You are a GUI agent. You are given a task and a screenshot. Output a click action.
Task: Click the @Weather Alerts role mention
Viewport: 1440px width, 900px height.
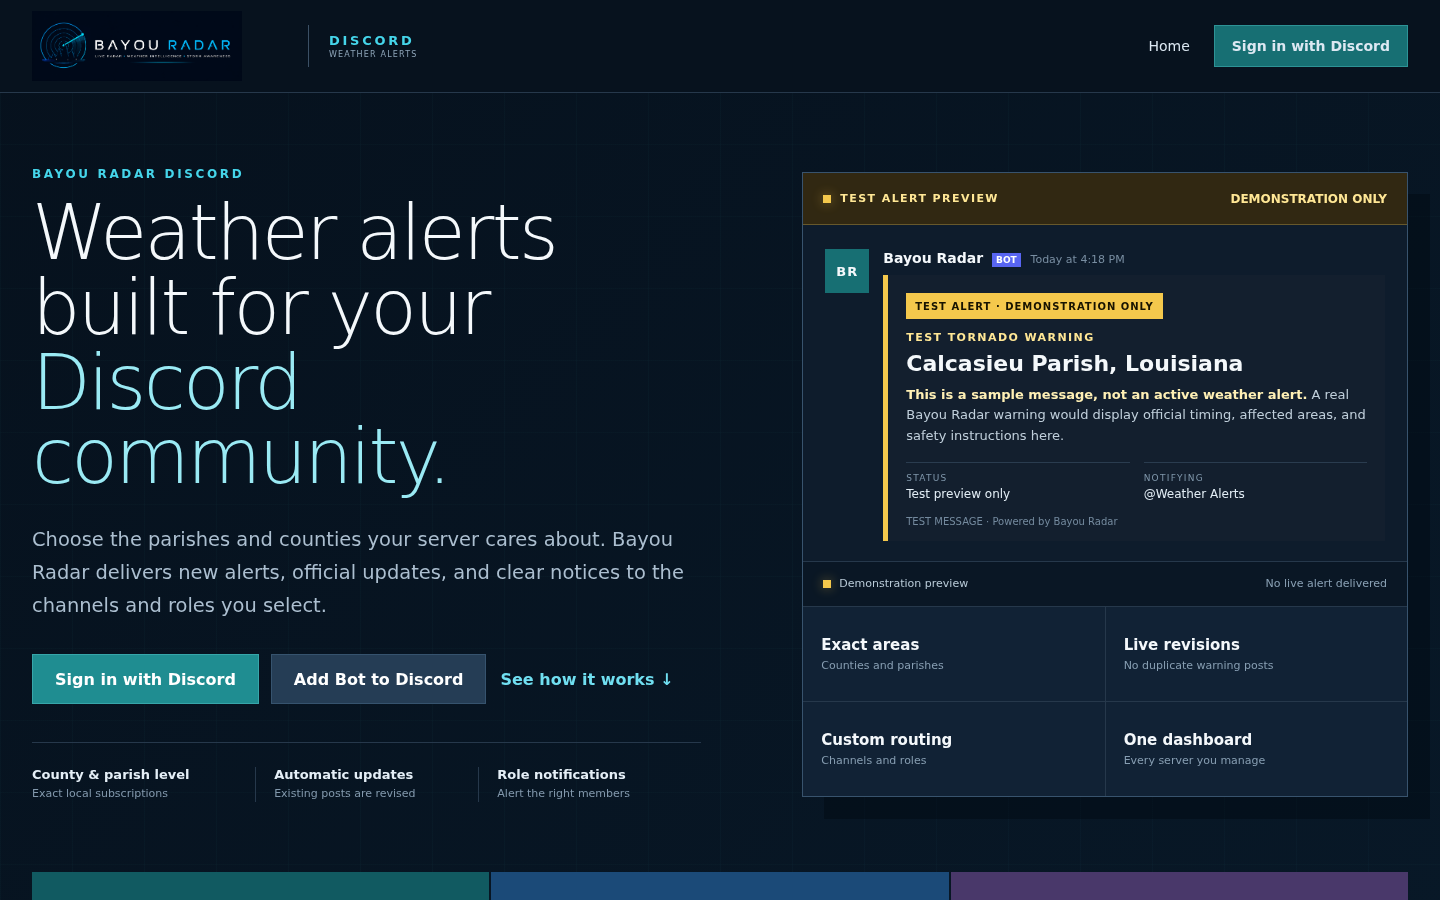tap(1194, 494)
